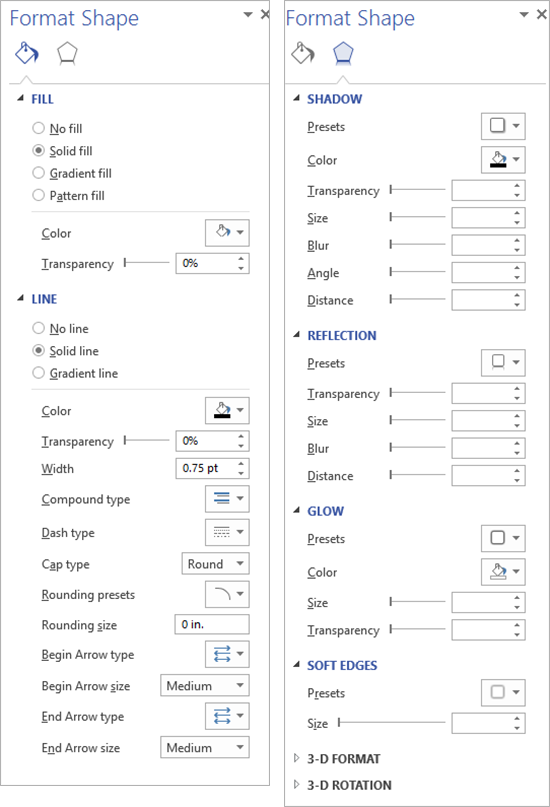Click the Line transparency slider
550x807 pixels.
[x=147, y=441]
